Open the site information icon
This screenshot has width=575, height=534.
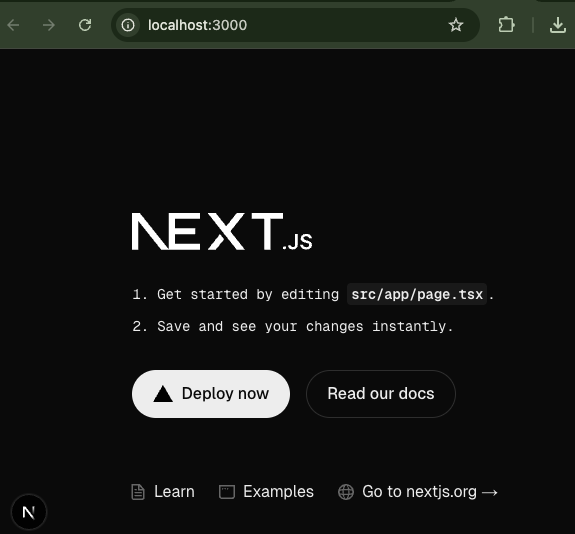128,25
